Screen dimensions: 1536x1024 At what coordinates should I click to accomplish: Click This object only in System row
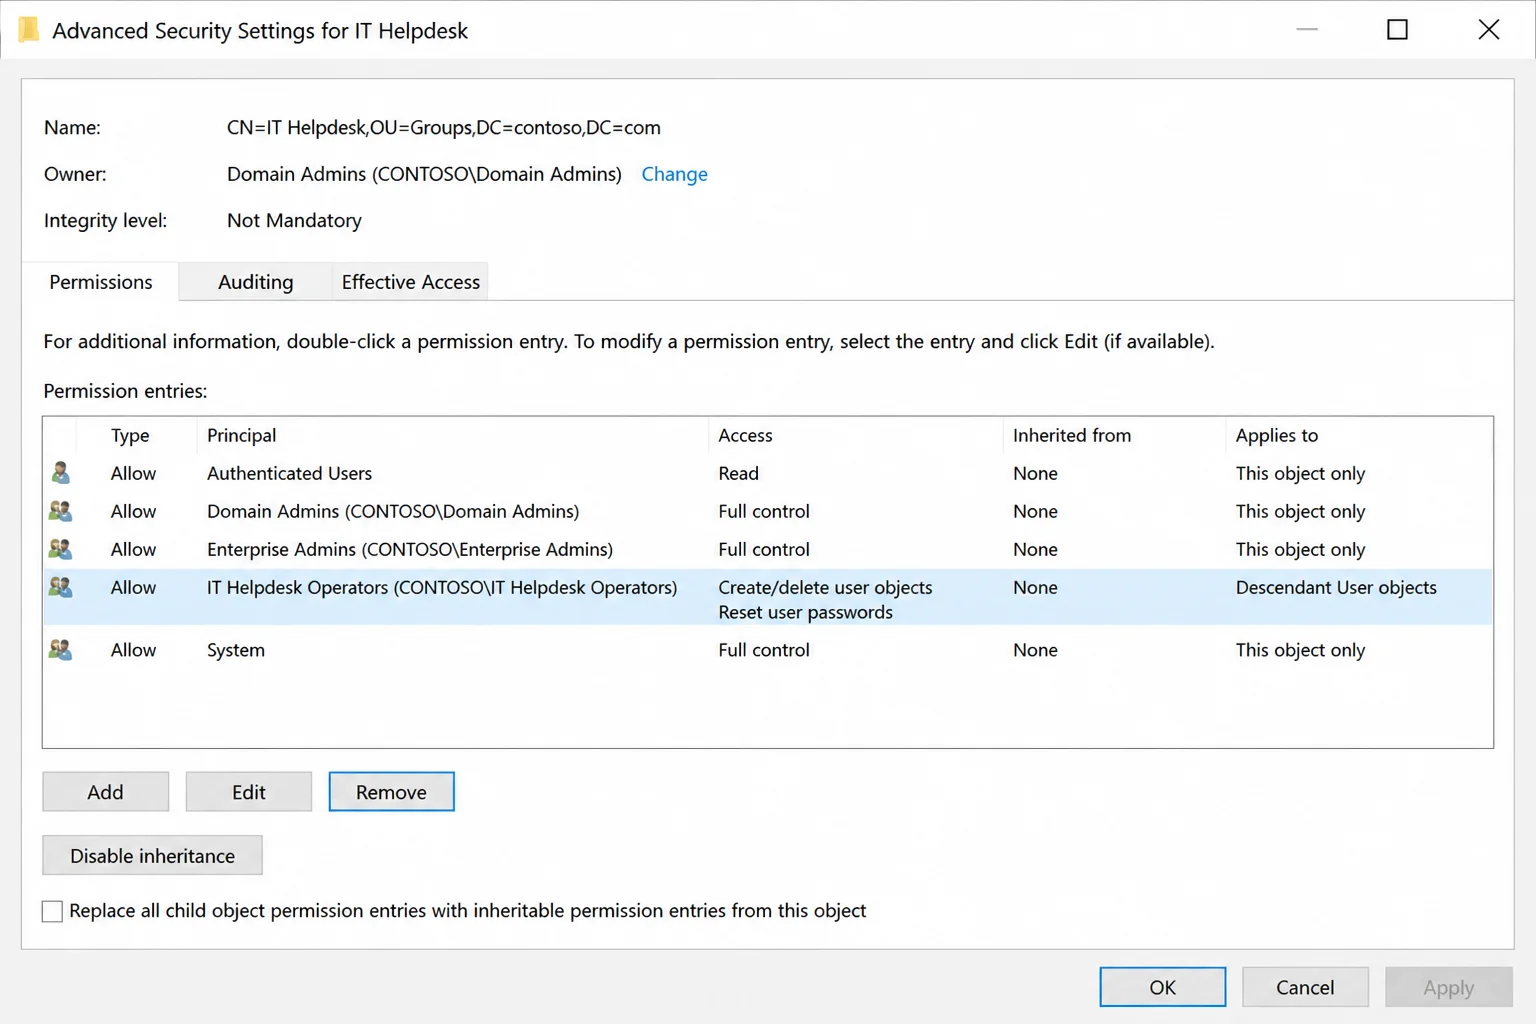coord(1300,650)
